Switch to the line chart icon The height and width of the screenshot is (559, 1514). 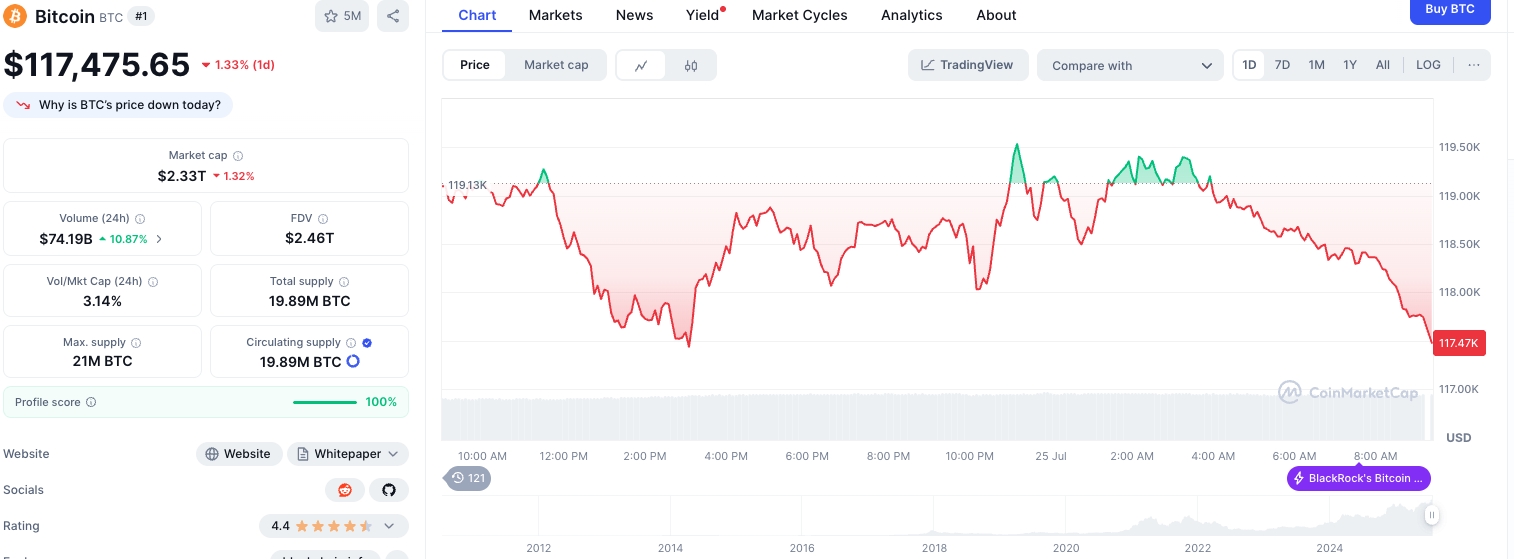pos(641,66)
